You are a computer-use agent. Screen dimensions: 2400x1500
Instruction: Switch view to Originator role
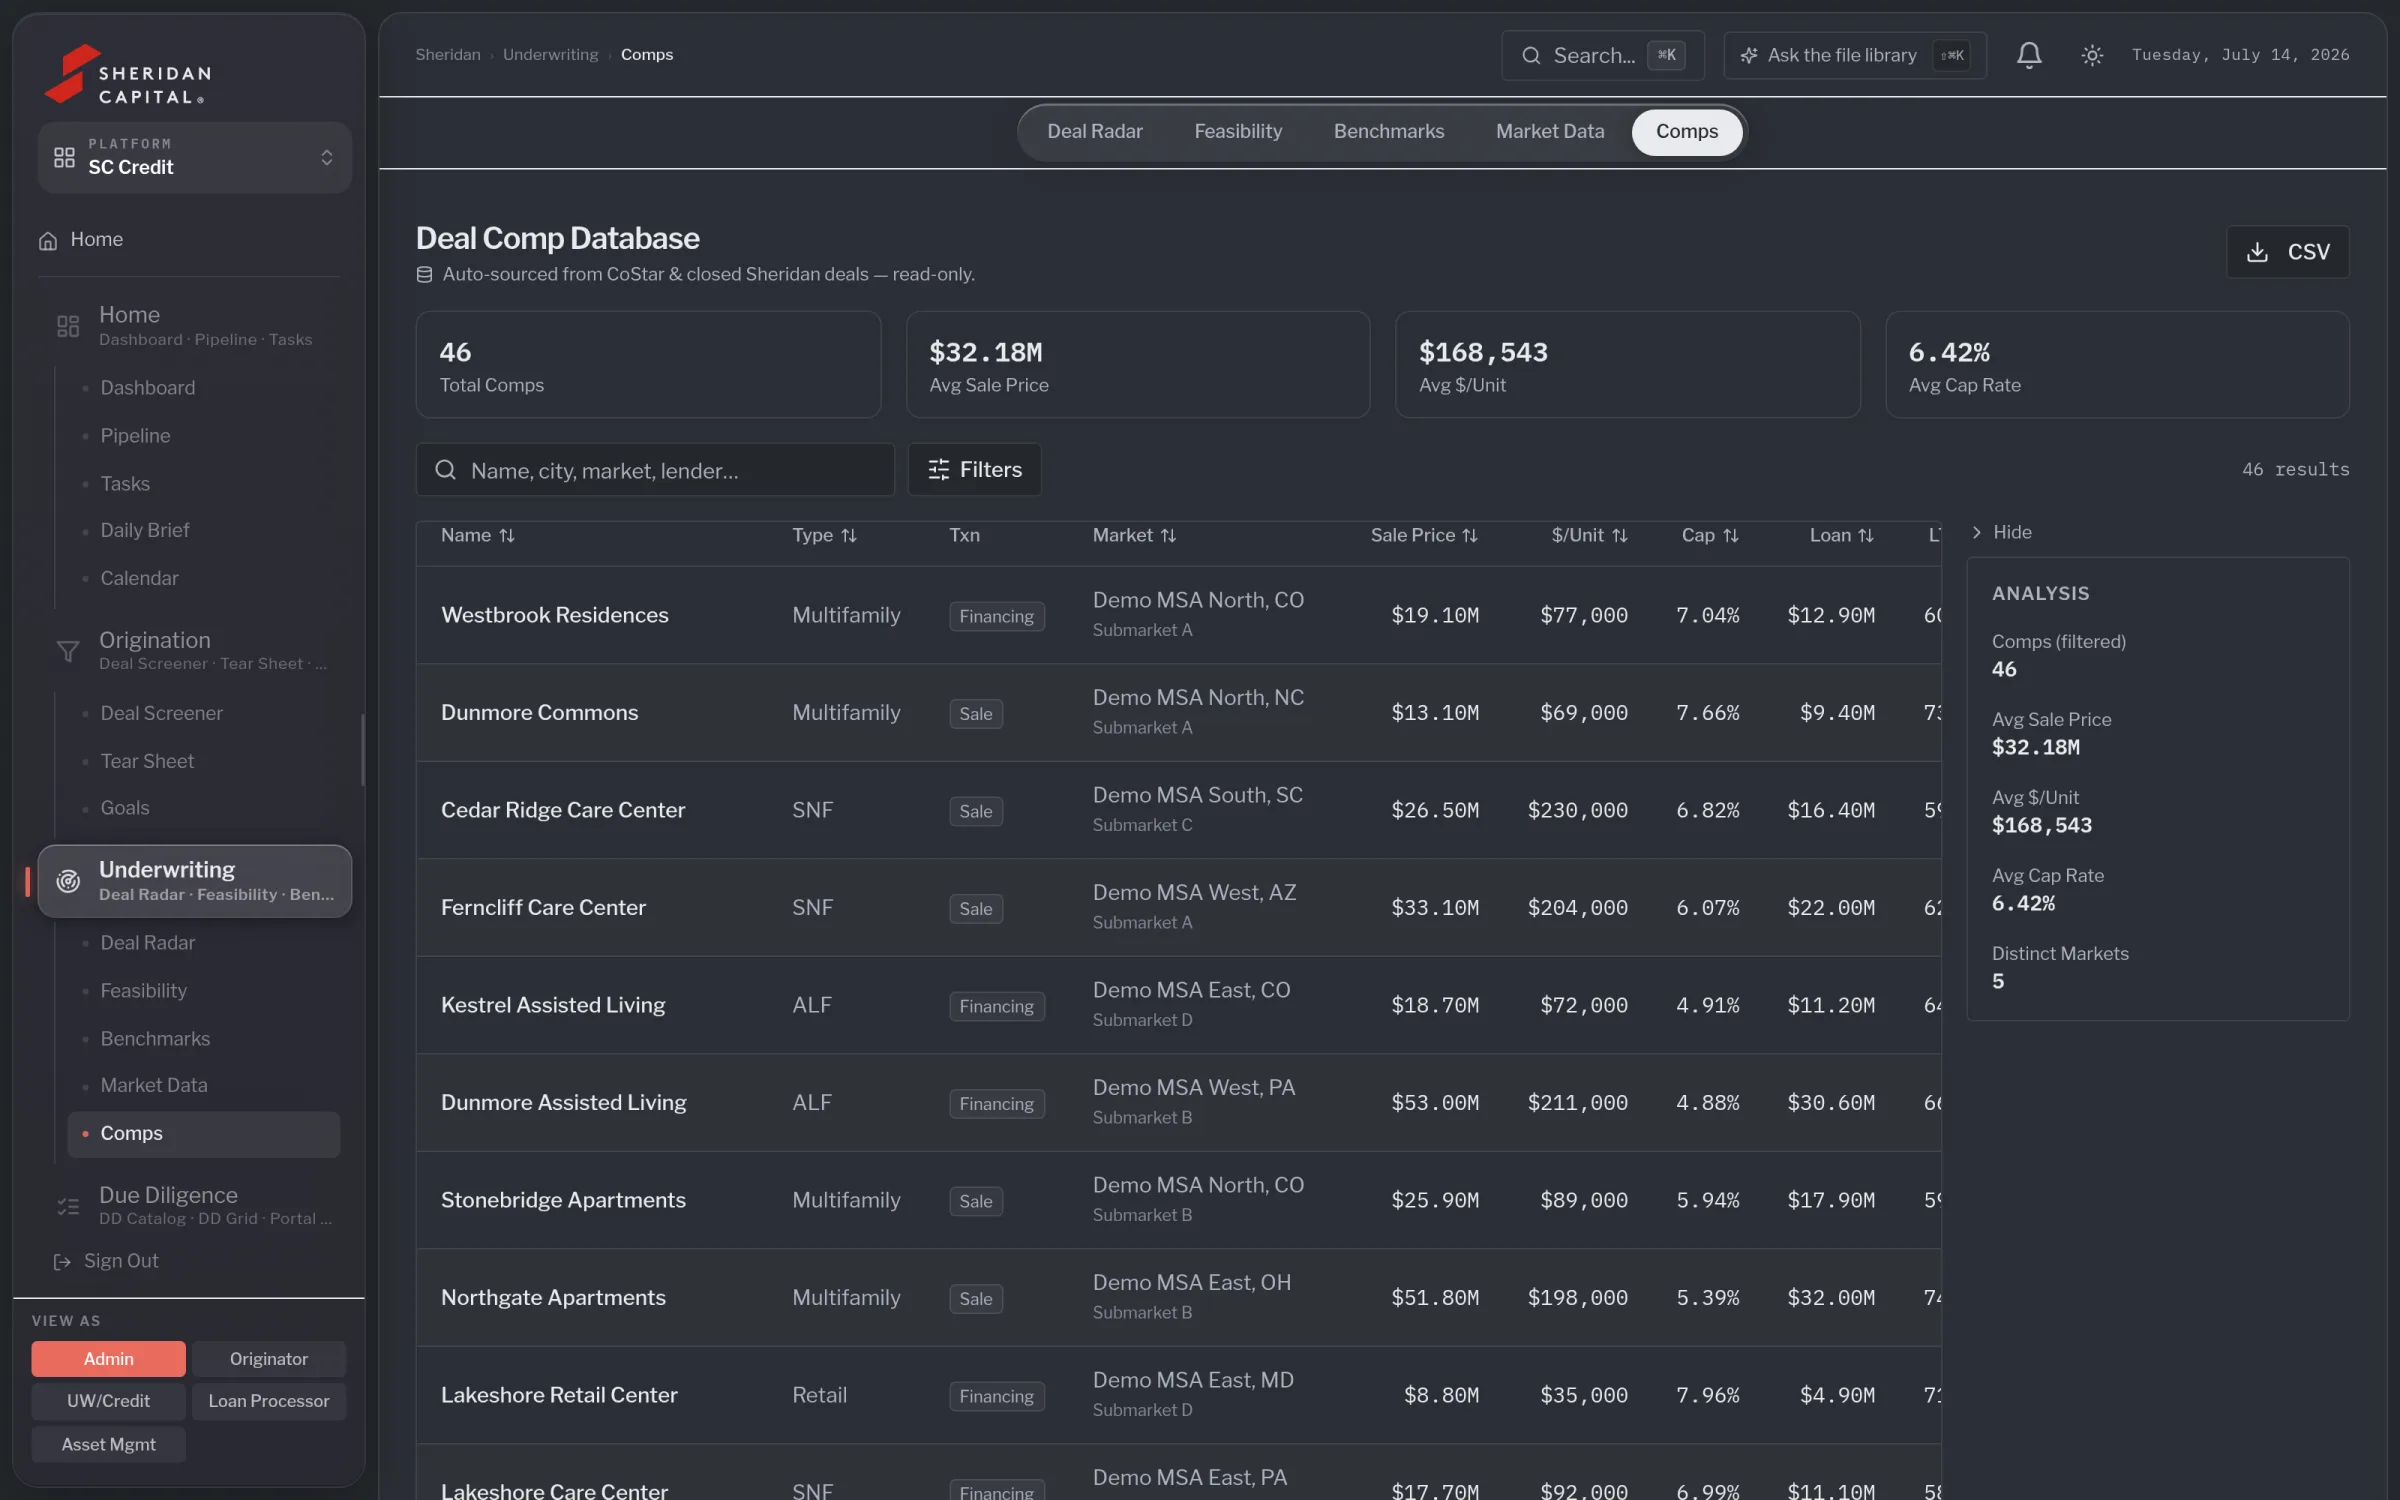coord(269,1359)
